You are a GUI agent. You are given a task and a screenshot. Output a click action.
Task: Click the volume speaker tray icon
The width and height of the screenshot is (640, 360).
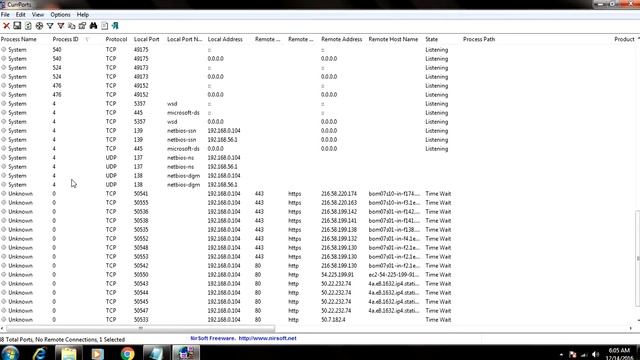tap(596, 355)
